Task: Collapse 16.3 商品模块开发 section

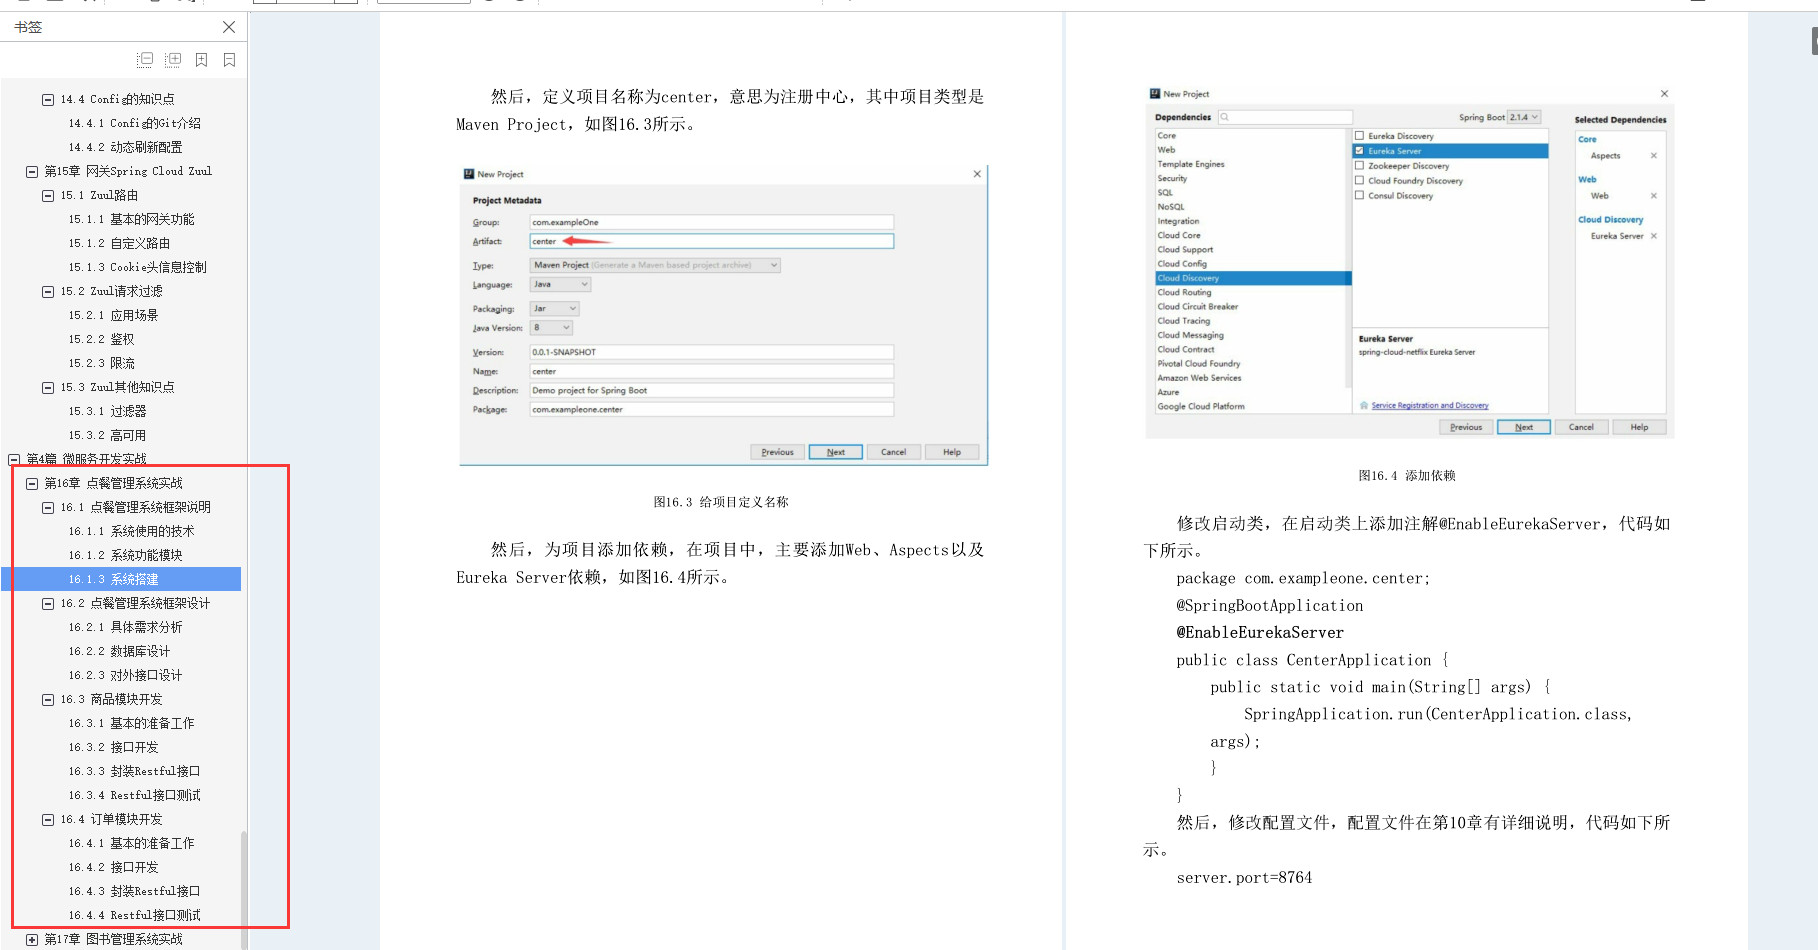Action: [48, 699]
